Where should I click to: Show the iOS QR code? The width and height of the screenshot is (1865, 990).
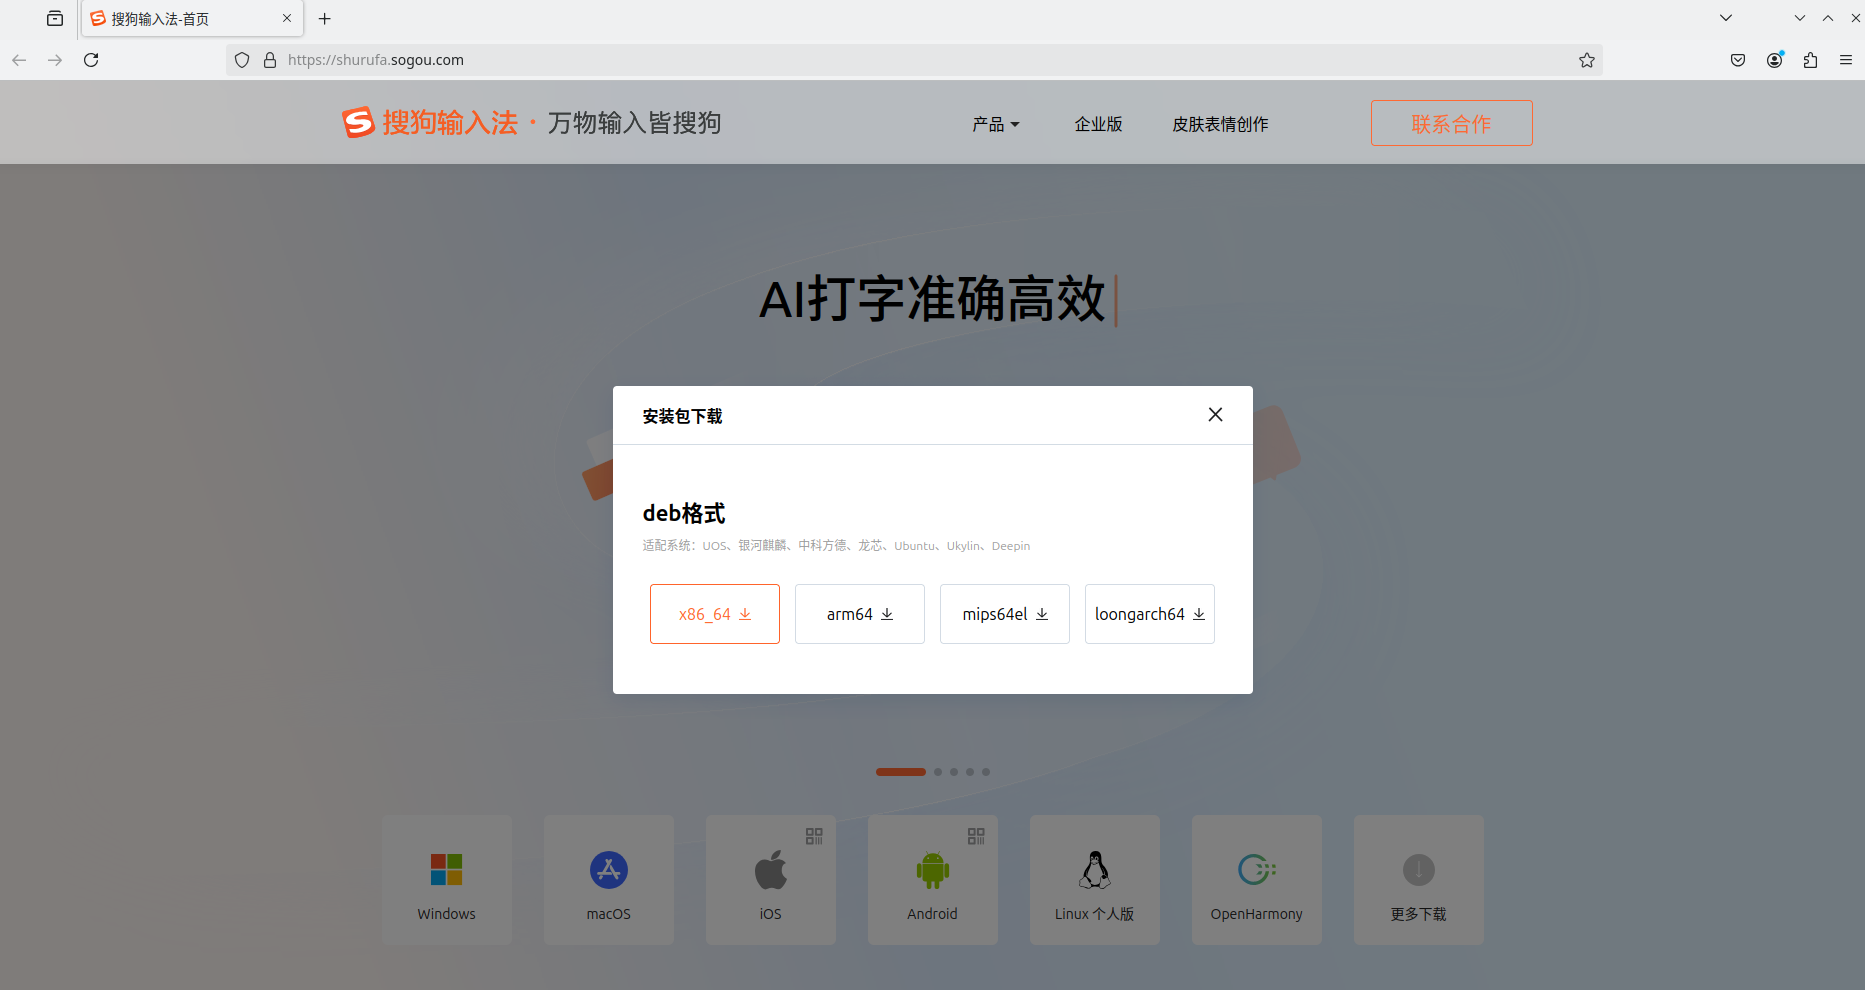tap(814, 836)
